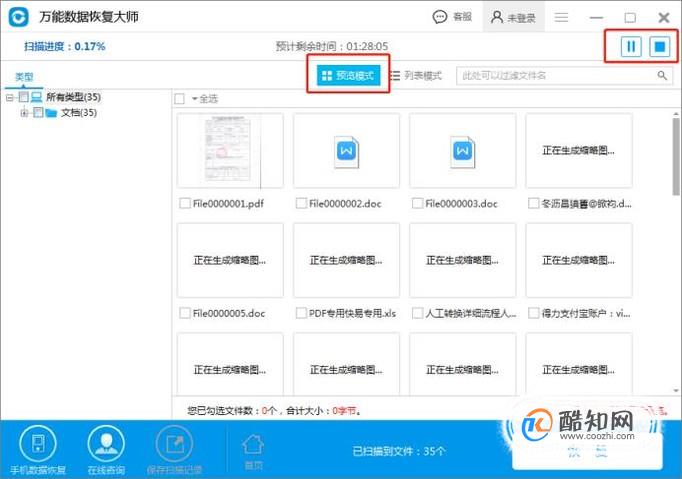Check the 所有类型(35) checkbox
Image resolution: width=682 pixels, height=479 pixels.
(23, 97)
